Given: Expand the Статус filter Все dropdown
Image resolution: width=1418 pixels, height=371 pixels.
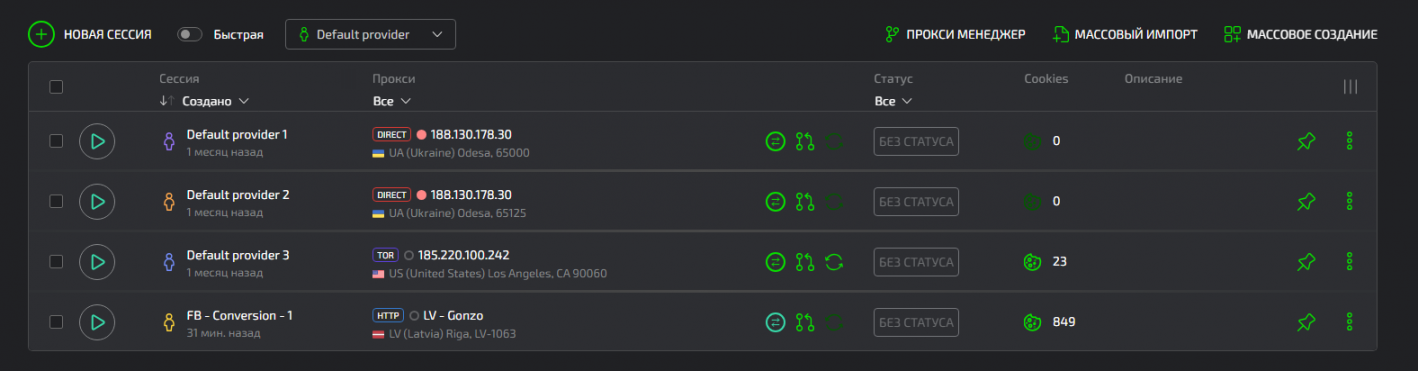Looking at the screenshot, I should point(893,101).
